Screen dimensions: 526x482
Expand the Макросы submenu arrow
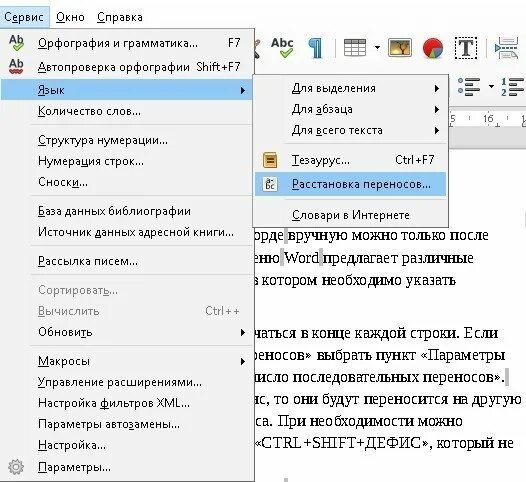pos(243,362)
